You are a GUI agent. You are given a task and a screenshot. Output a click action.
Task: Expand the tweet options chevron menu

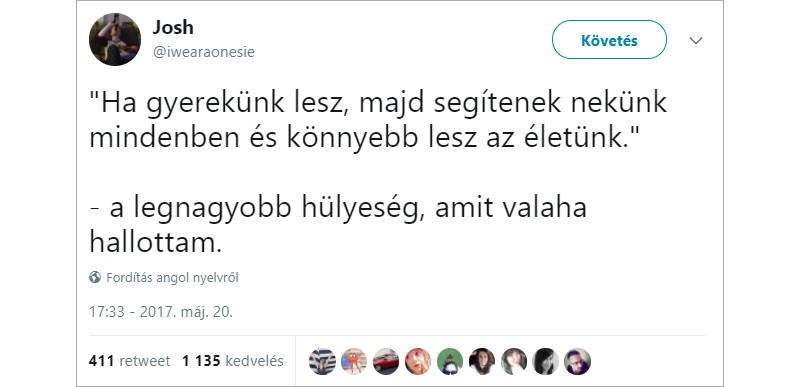696,40
